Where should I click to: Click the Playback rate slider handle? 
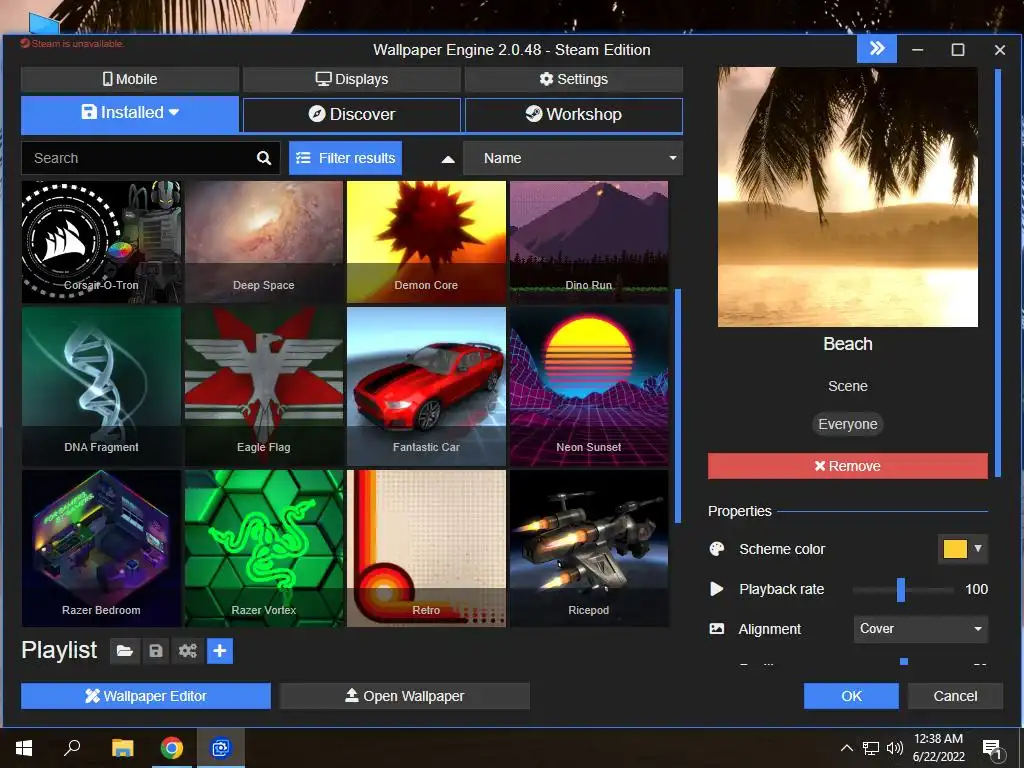click(x=901, y=590)
